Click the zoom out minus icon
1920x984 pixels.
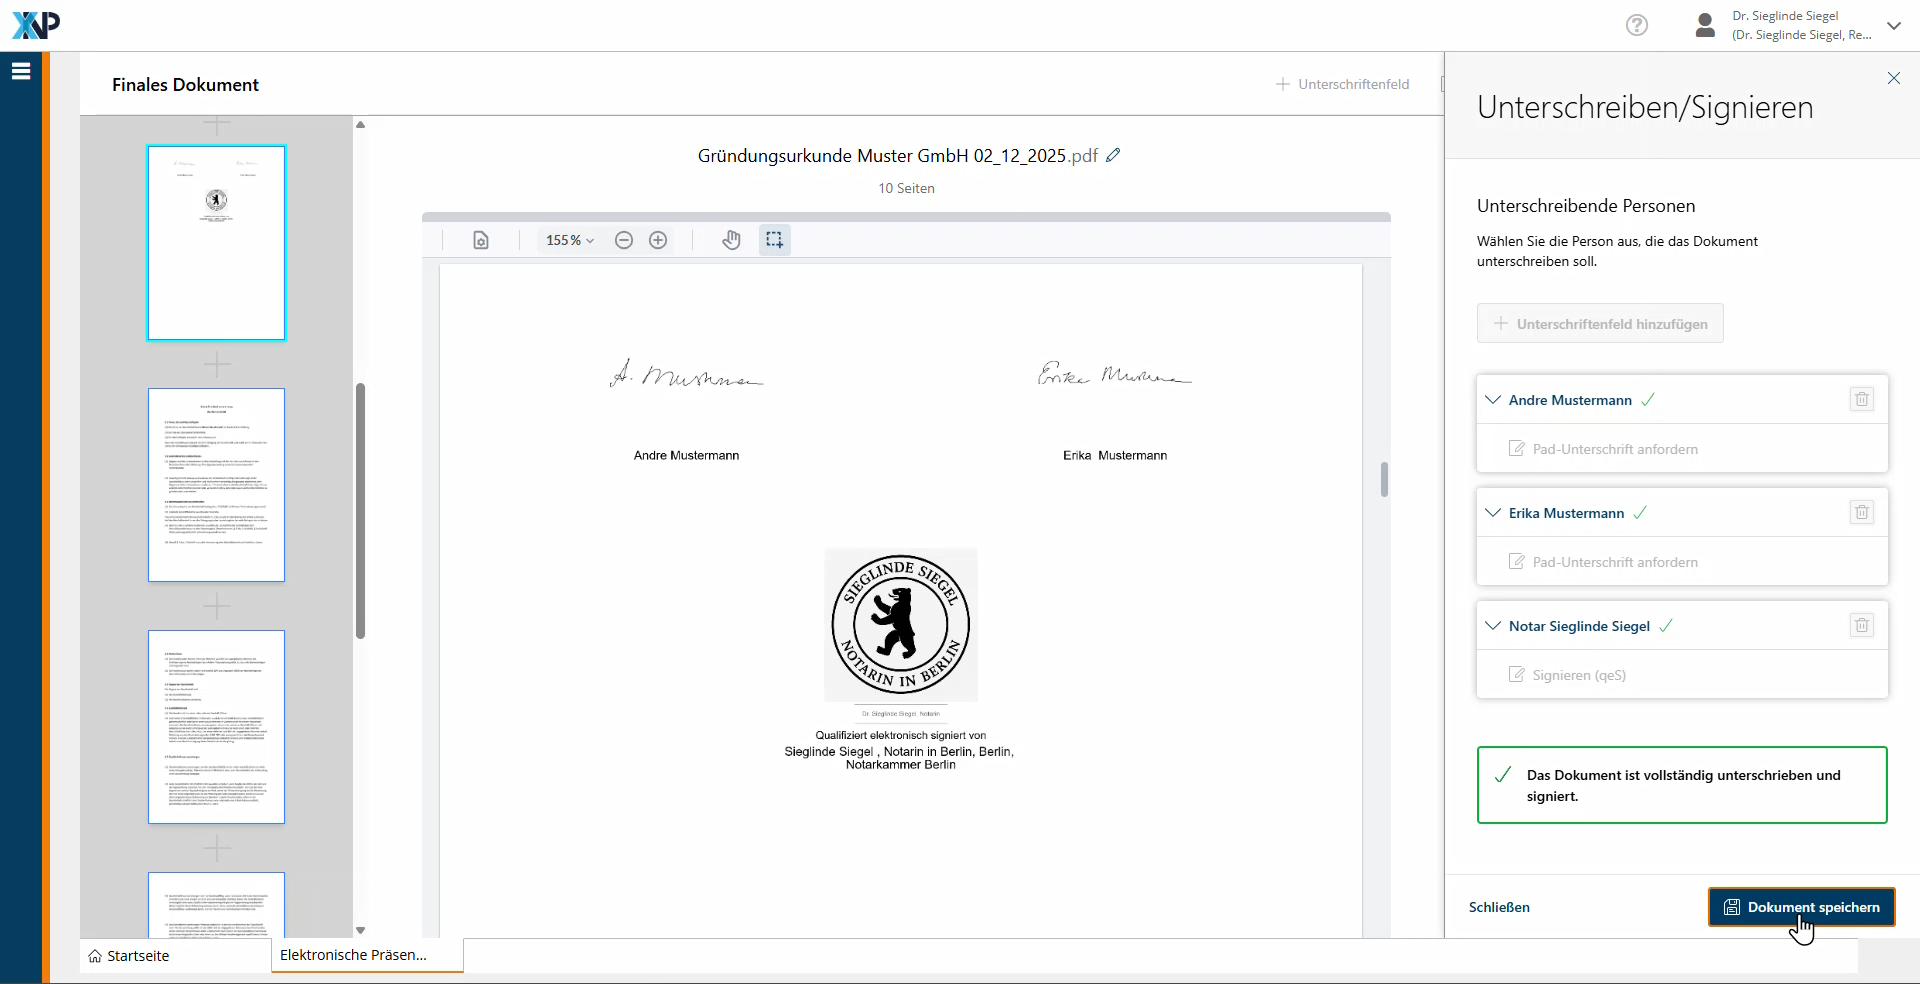point(624,240)
